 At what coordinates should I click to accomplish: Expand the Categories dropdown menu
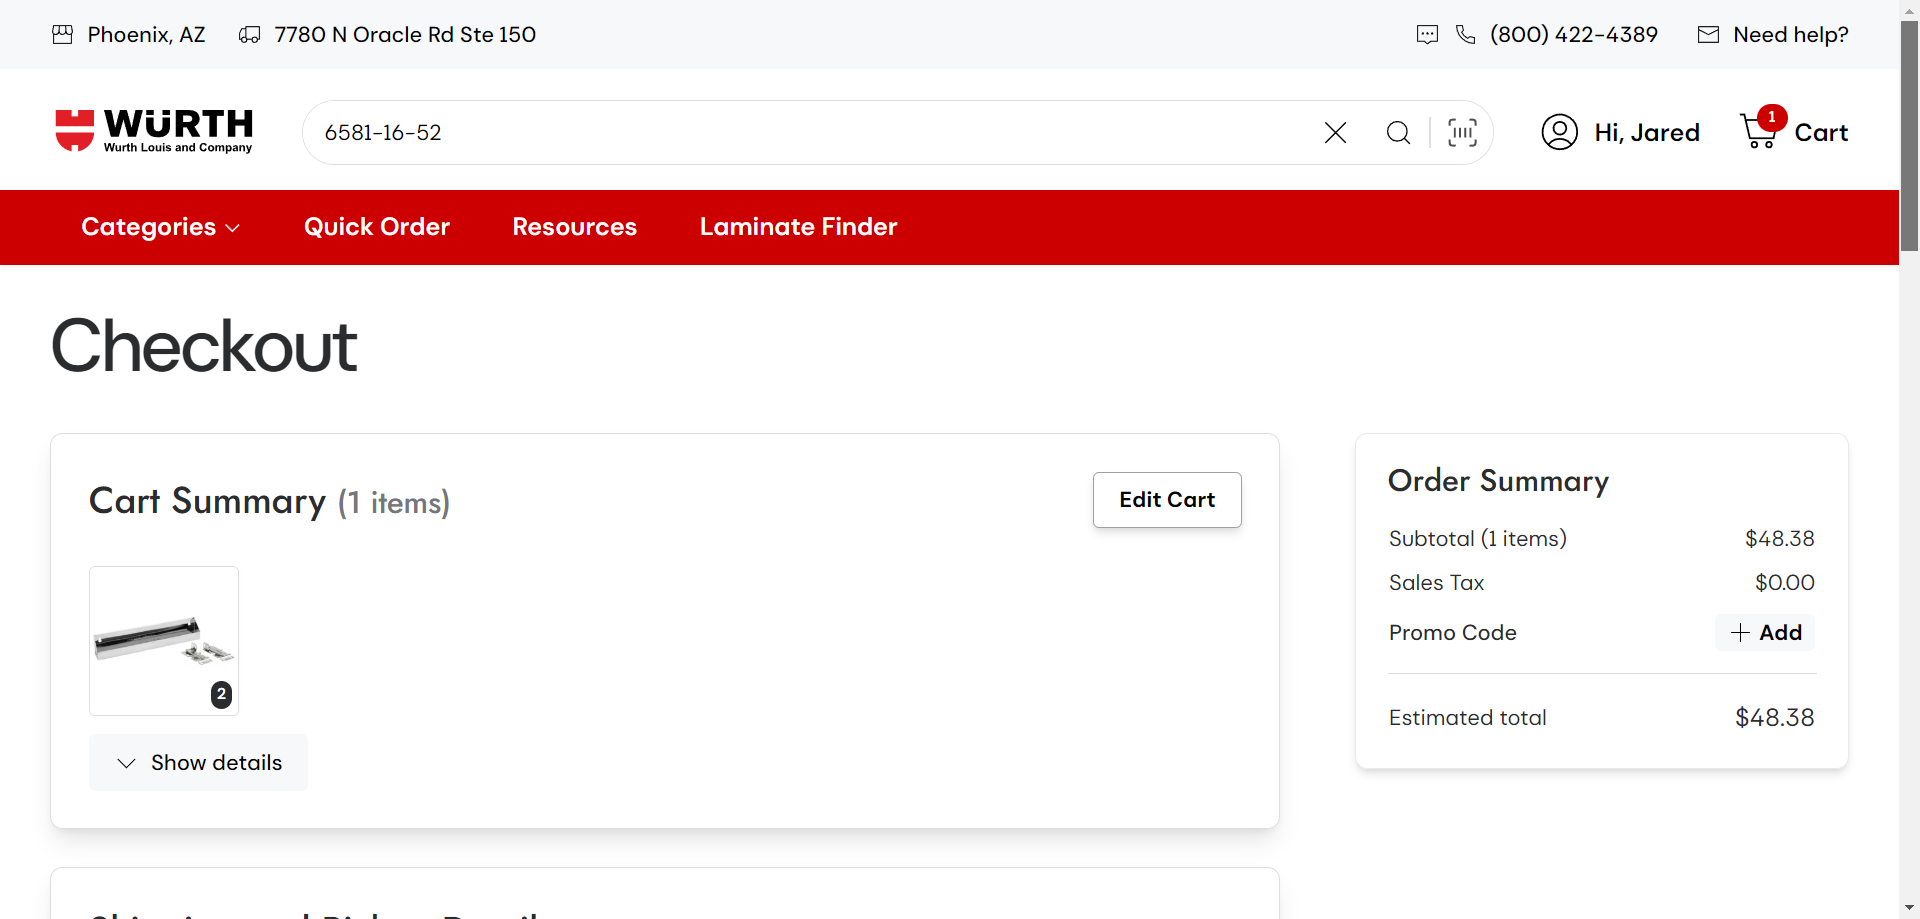pos(160,227)
